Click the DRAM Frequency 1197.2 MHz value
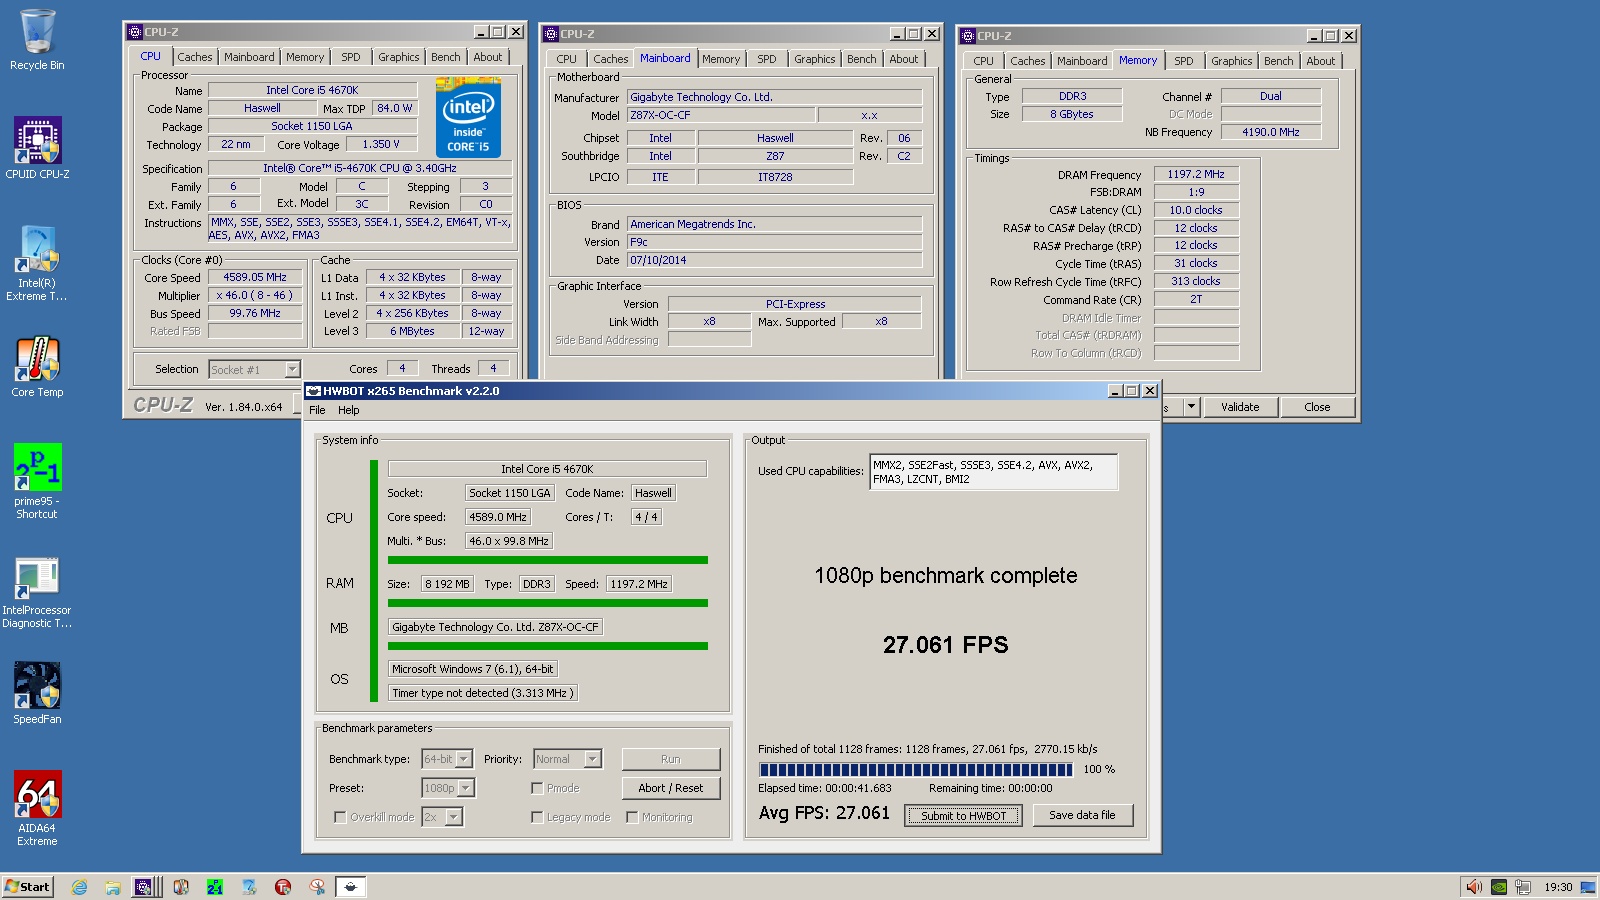 (1196, 174)
